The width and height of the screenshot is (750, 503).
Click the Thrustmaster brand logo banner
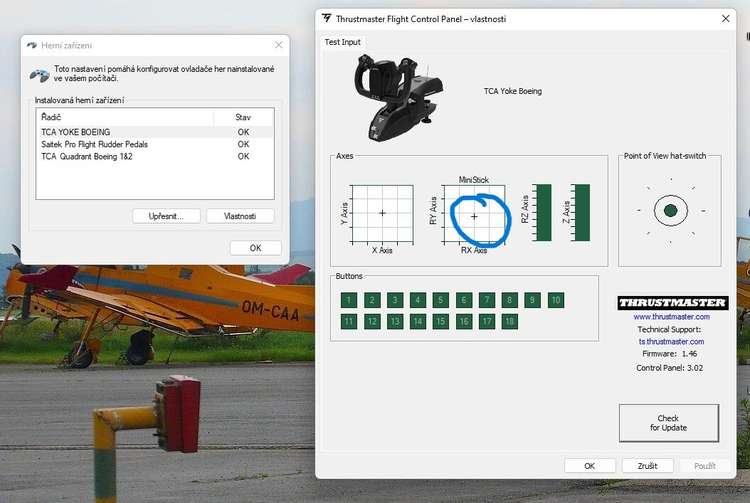pos(673,303)
